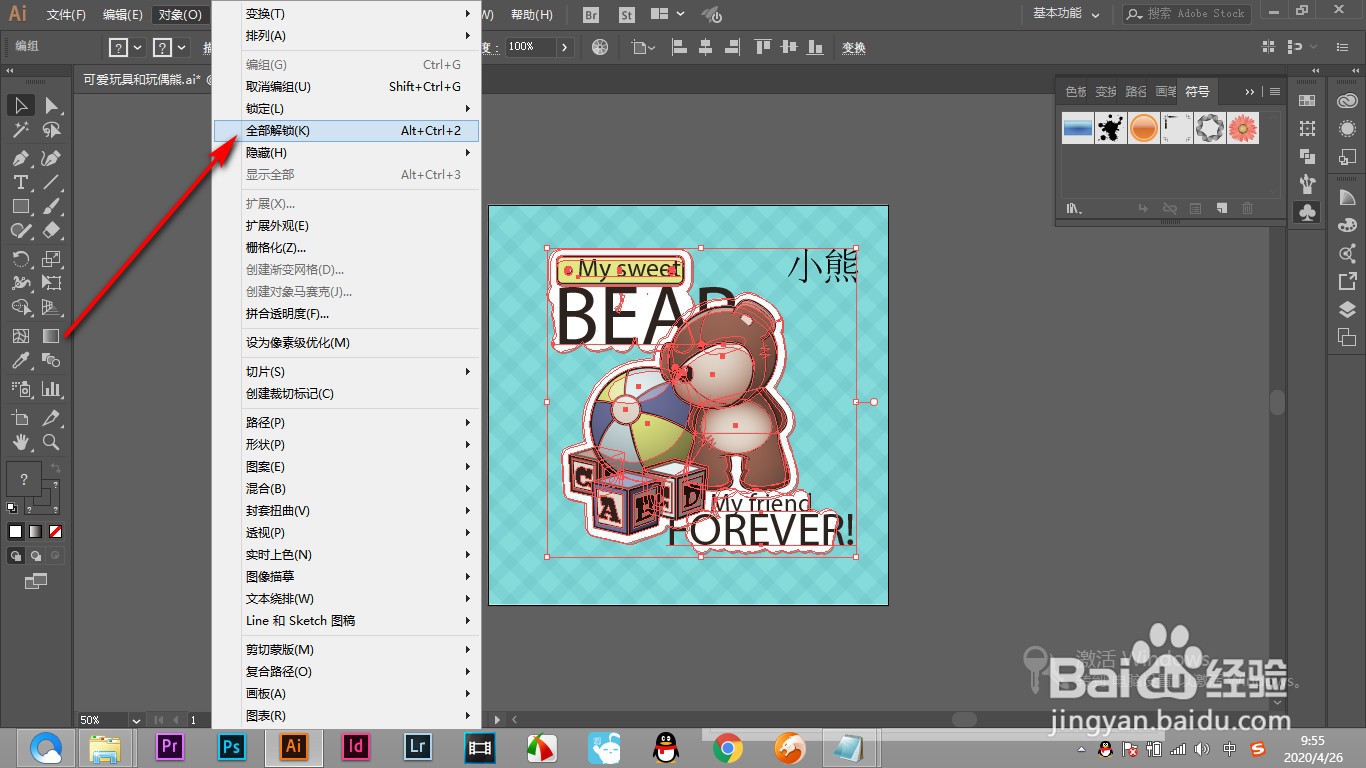Screen dimensions: 1366x768
Task: Select the Line Segment tool
Action: tap(51, 182)
